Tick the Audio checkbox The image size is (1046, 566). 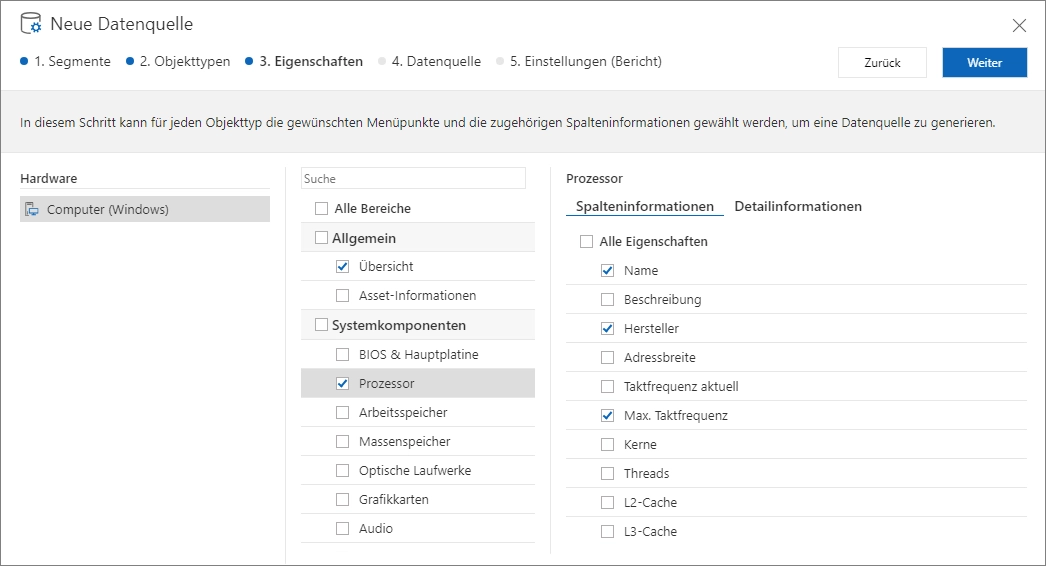coord(342,529)
